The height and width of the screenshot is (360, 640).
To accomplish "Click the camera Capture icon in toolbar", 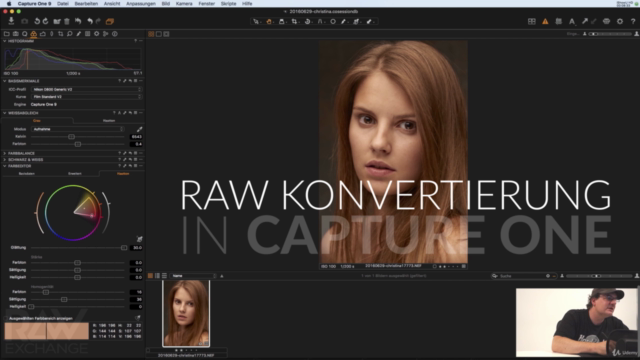I will [24, 21].
